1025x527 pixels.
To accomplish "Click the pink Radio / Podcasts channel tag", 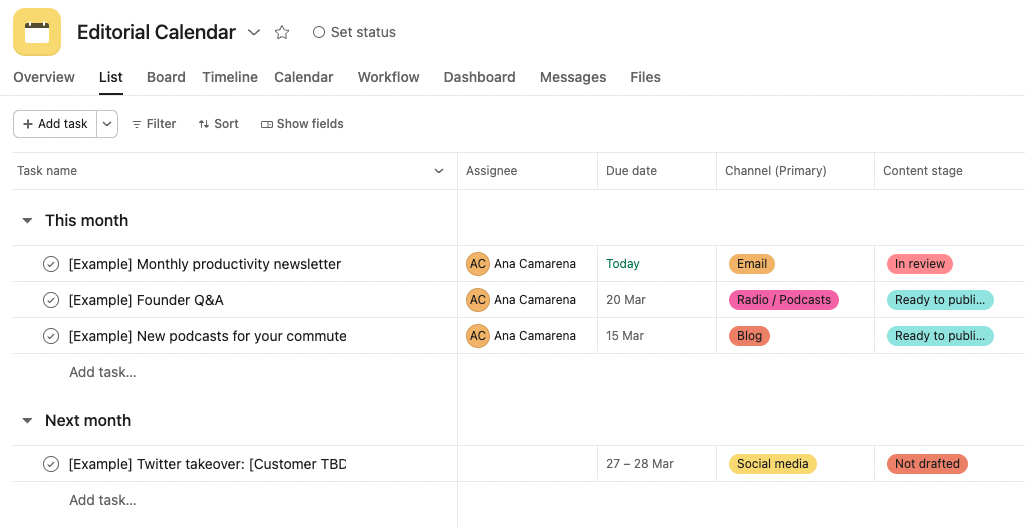I will (783, 300).
